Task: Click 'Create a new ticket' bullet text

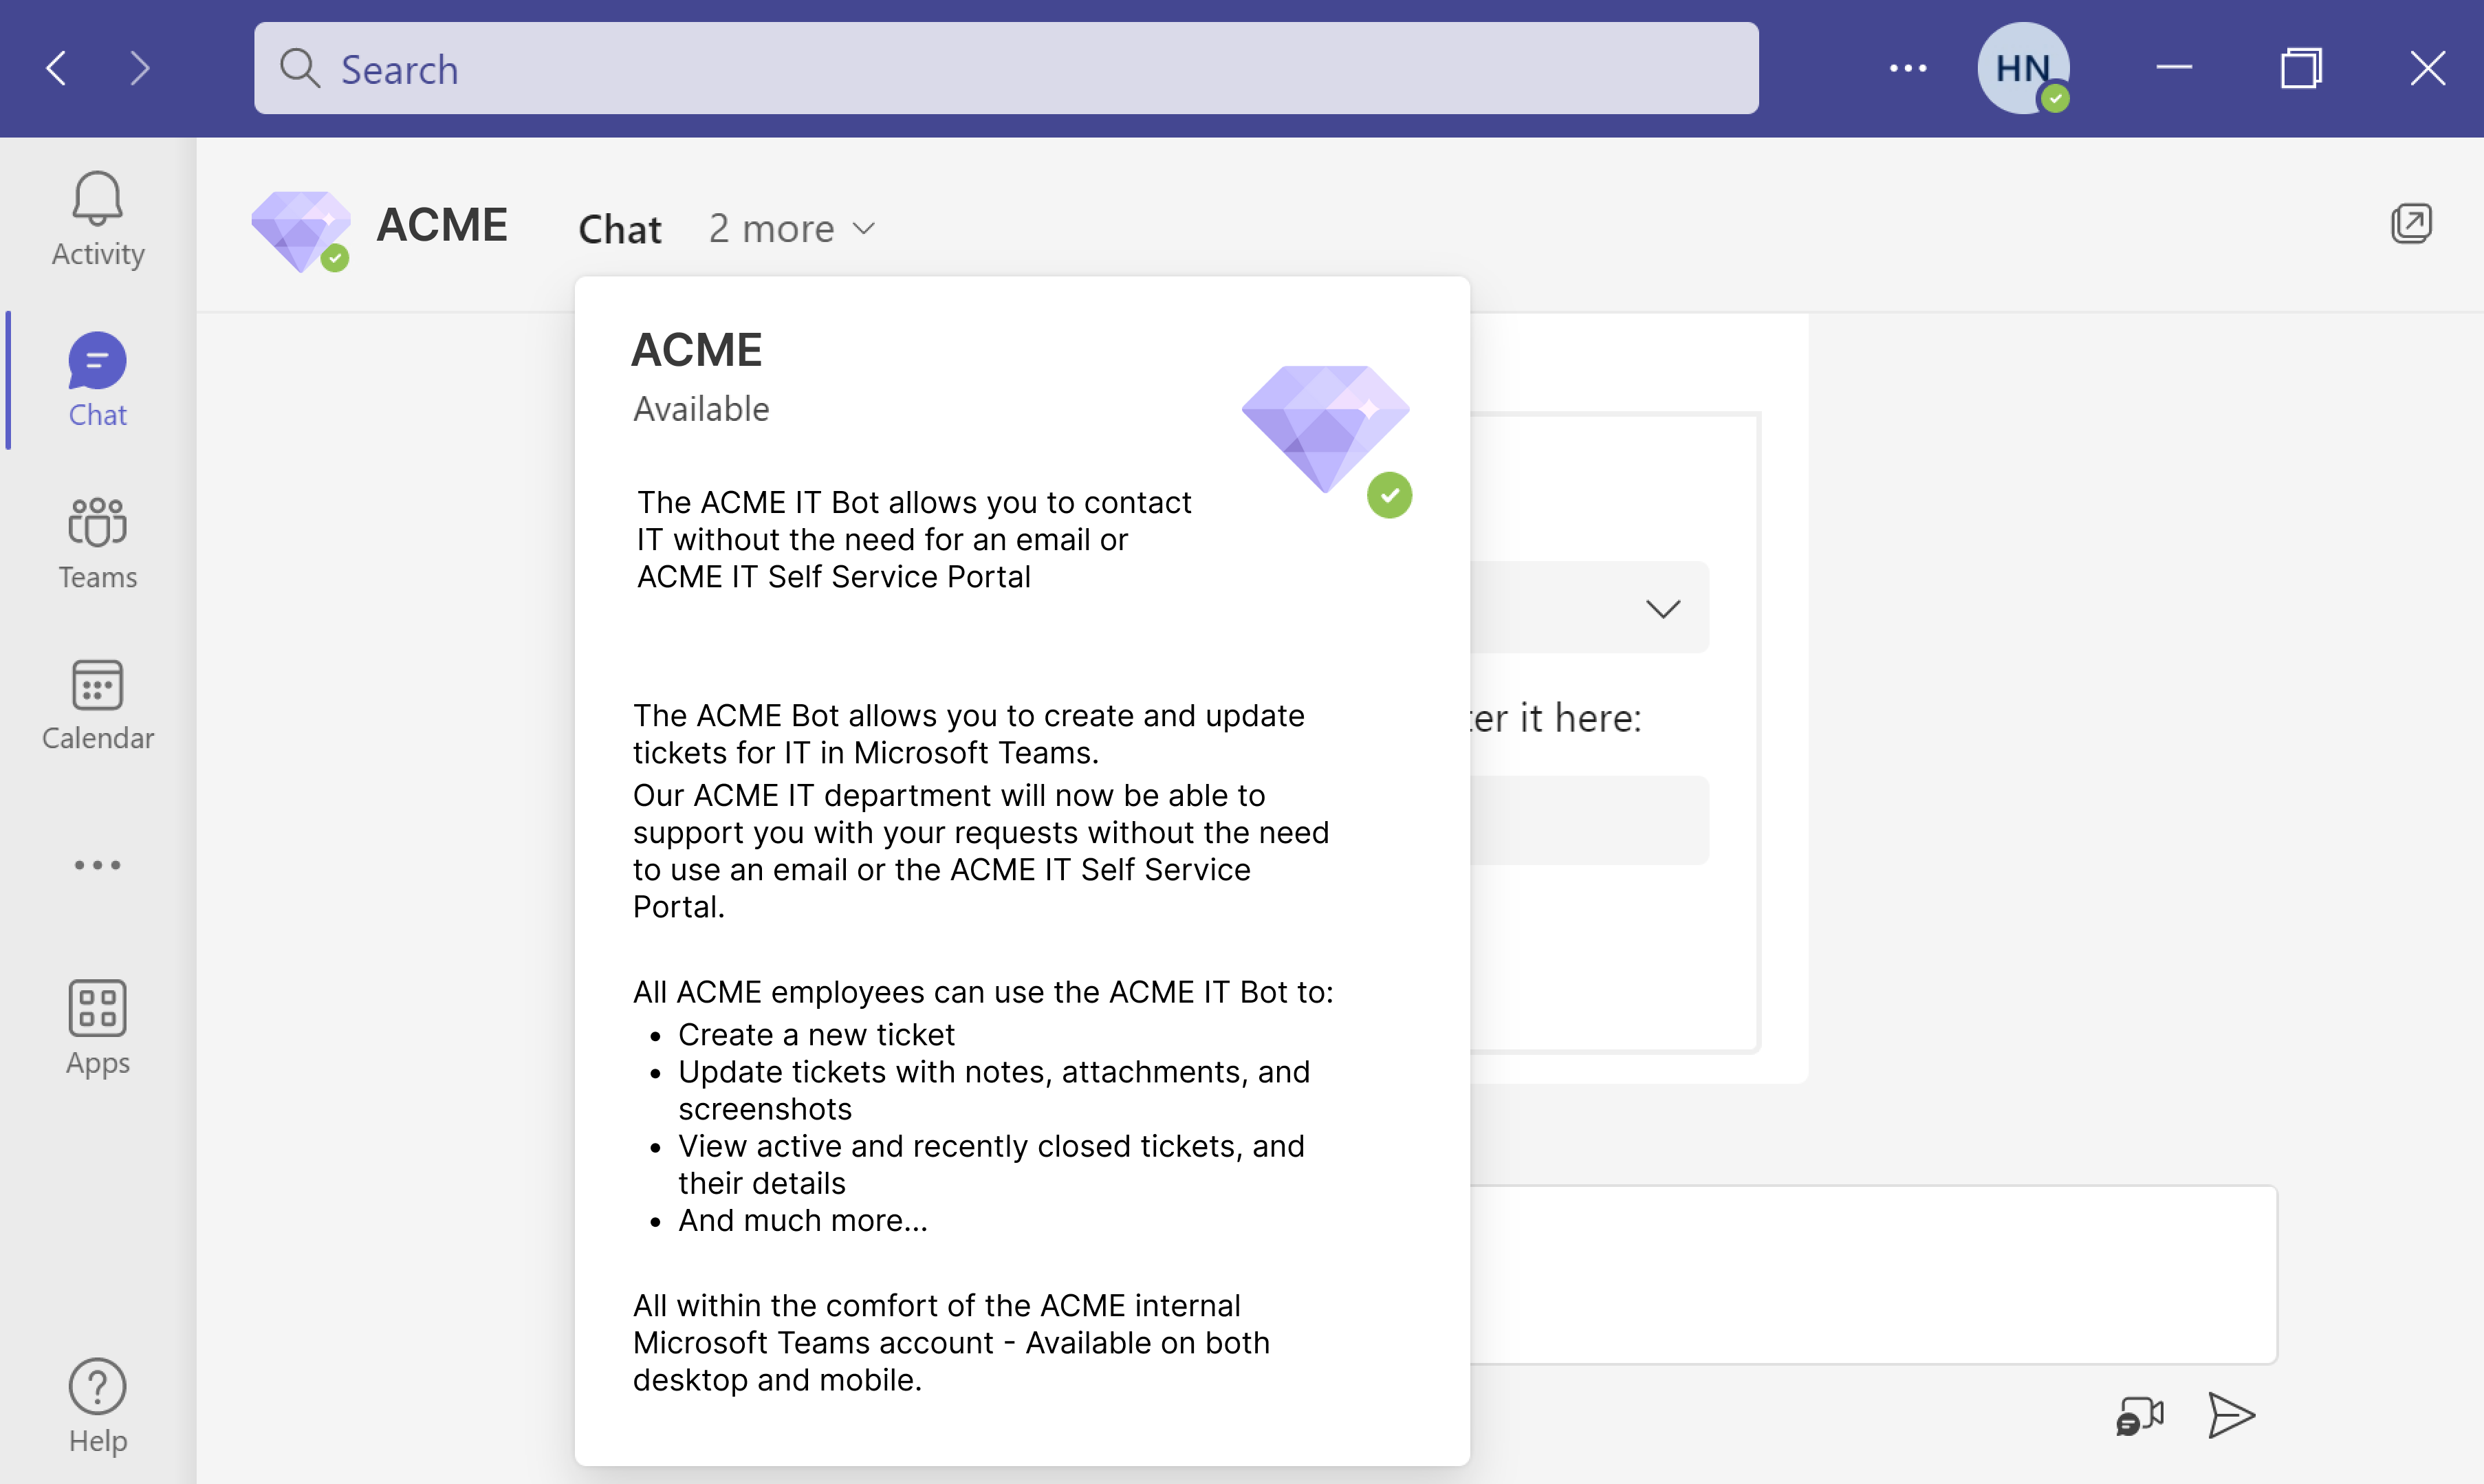Action: click(816, 1035)
